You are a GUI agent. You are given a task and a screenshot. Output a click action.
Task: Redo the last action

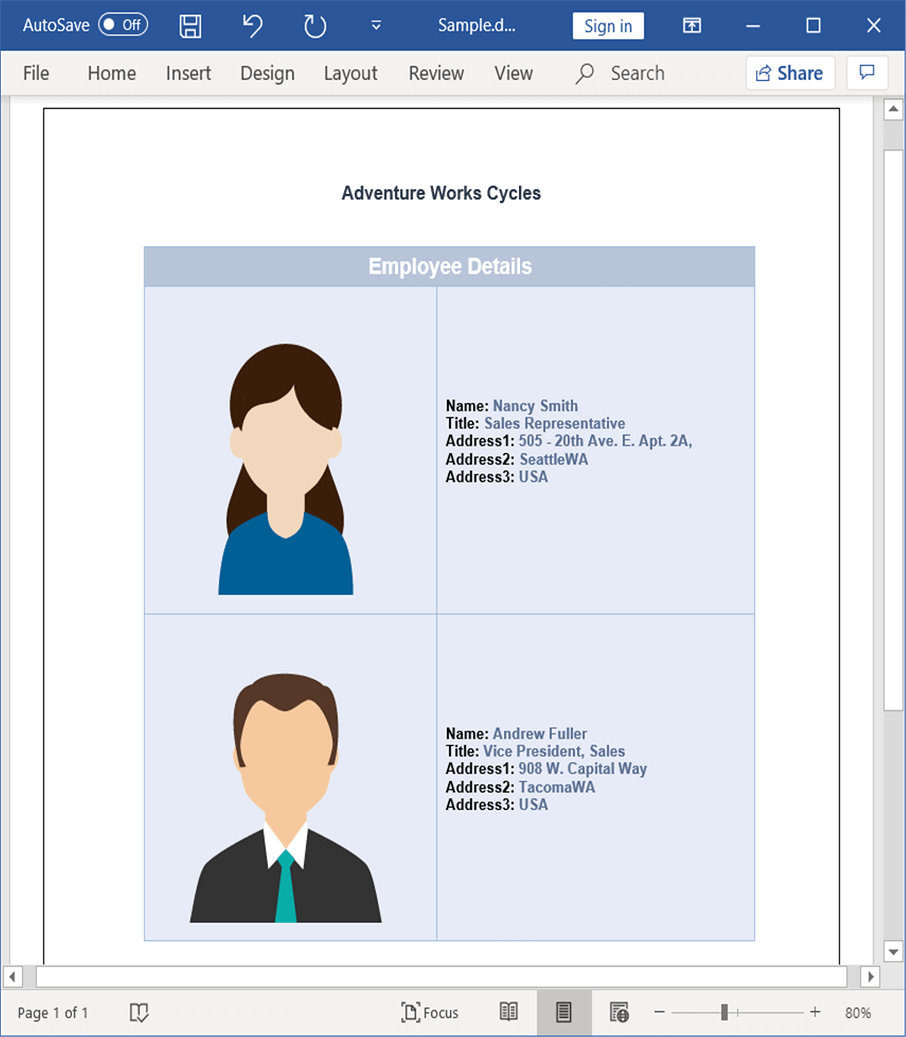pyautogui.click(x=314, y=26)
